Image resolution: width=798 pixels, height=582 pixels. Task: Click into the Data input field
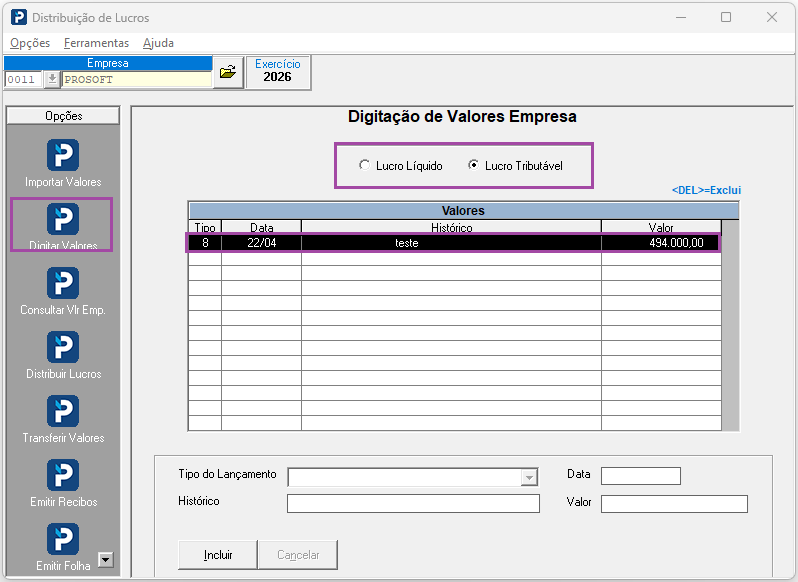pyautogui.click(x=641, y=476)
